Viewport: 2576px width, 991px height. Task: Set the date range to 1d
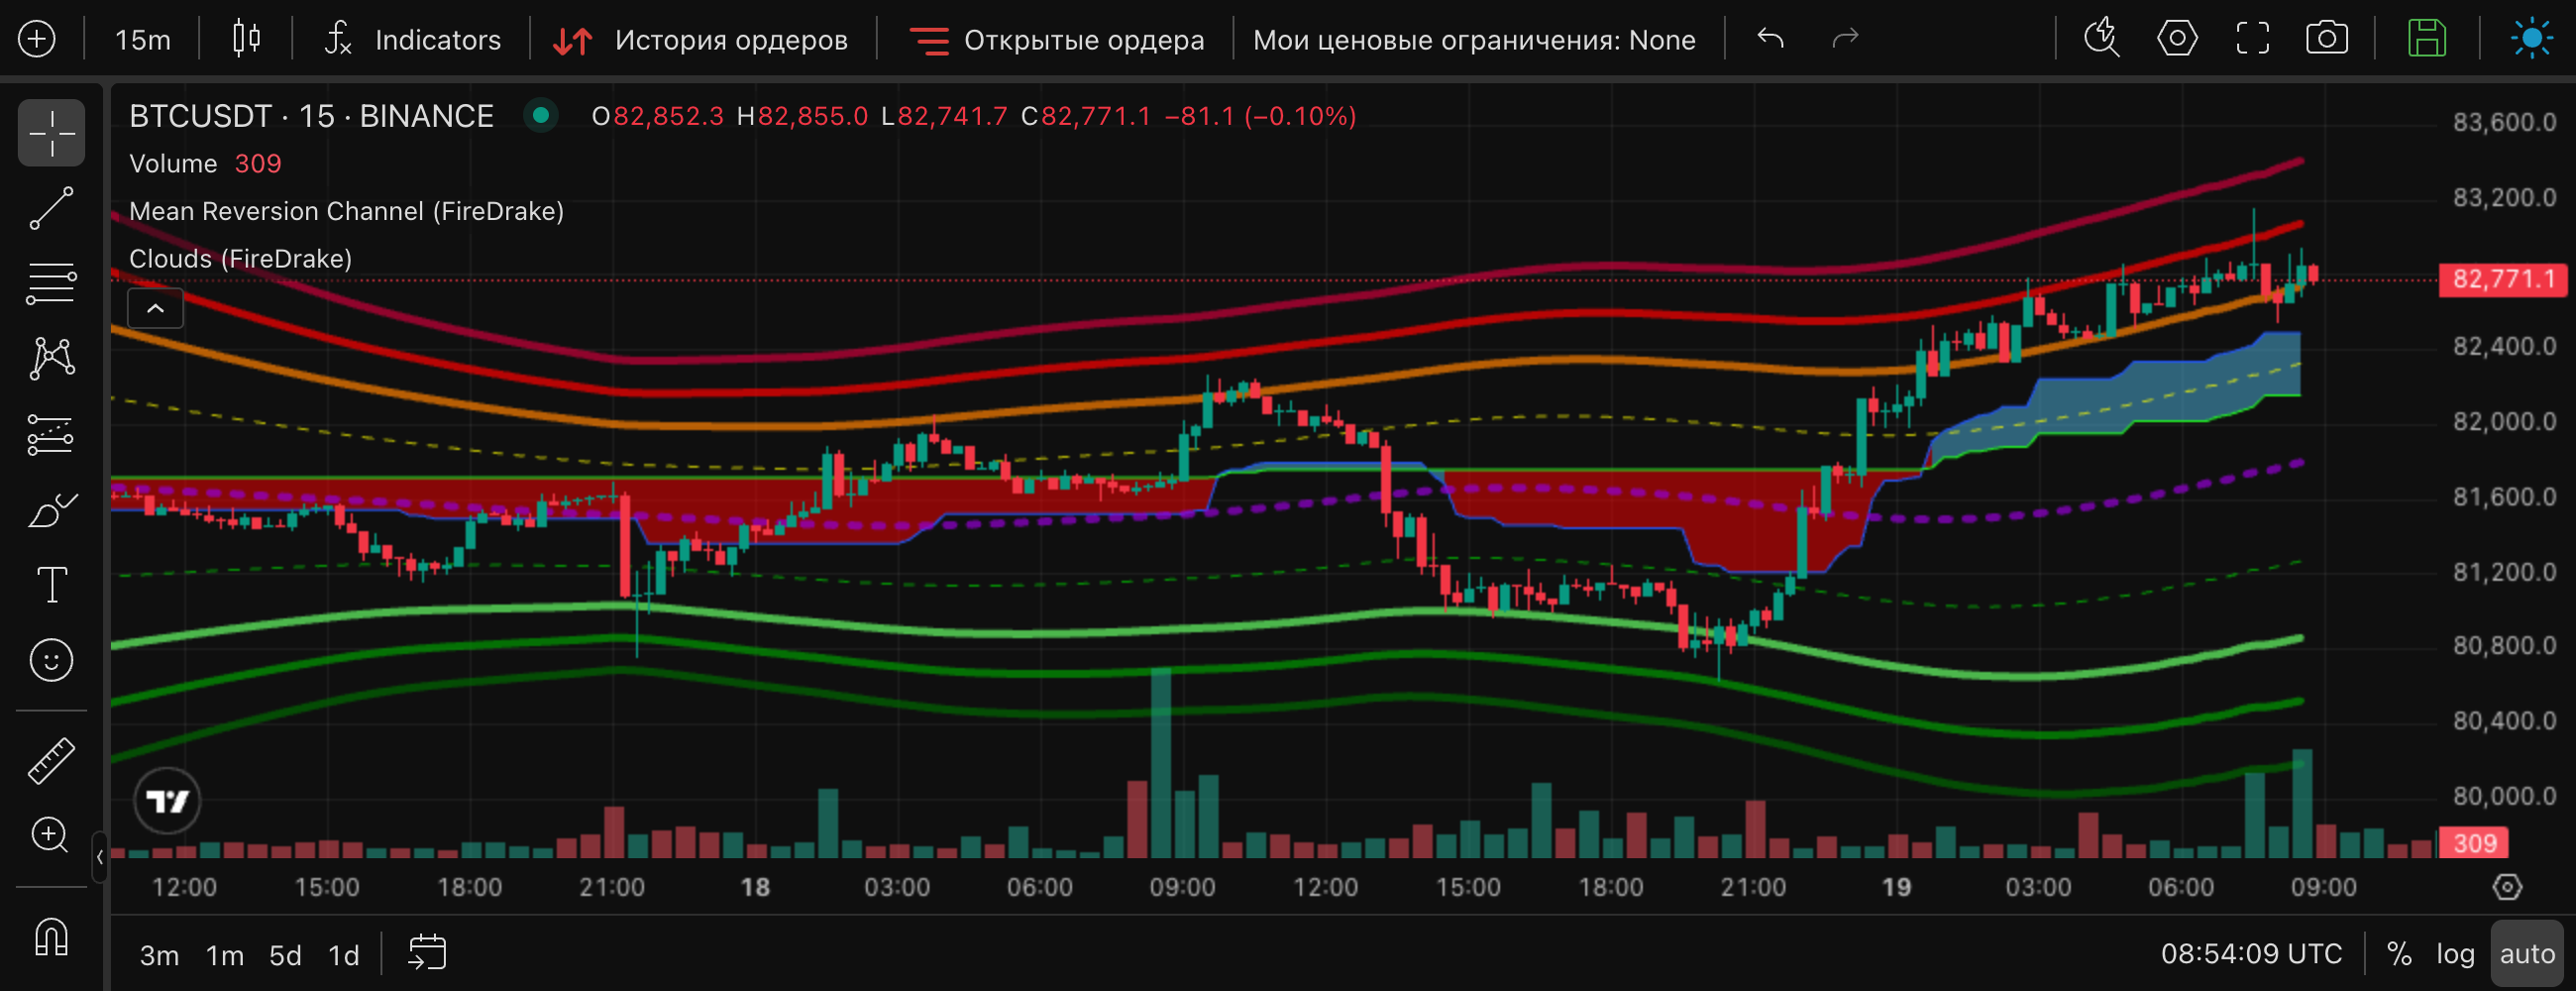click(344, 955)
